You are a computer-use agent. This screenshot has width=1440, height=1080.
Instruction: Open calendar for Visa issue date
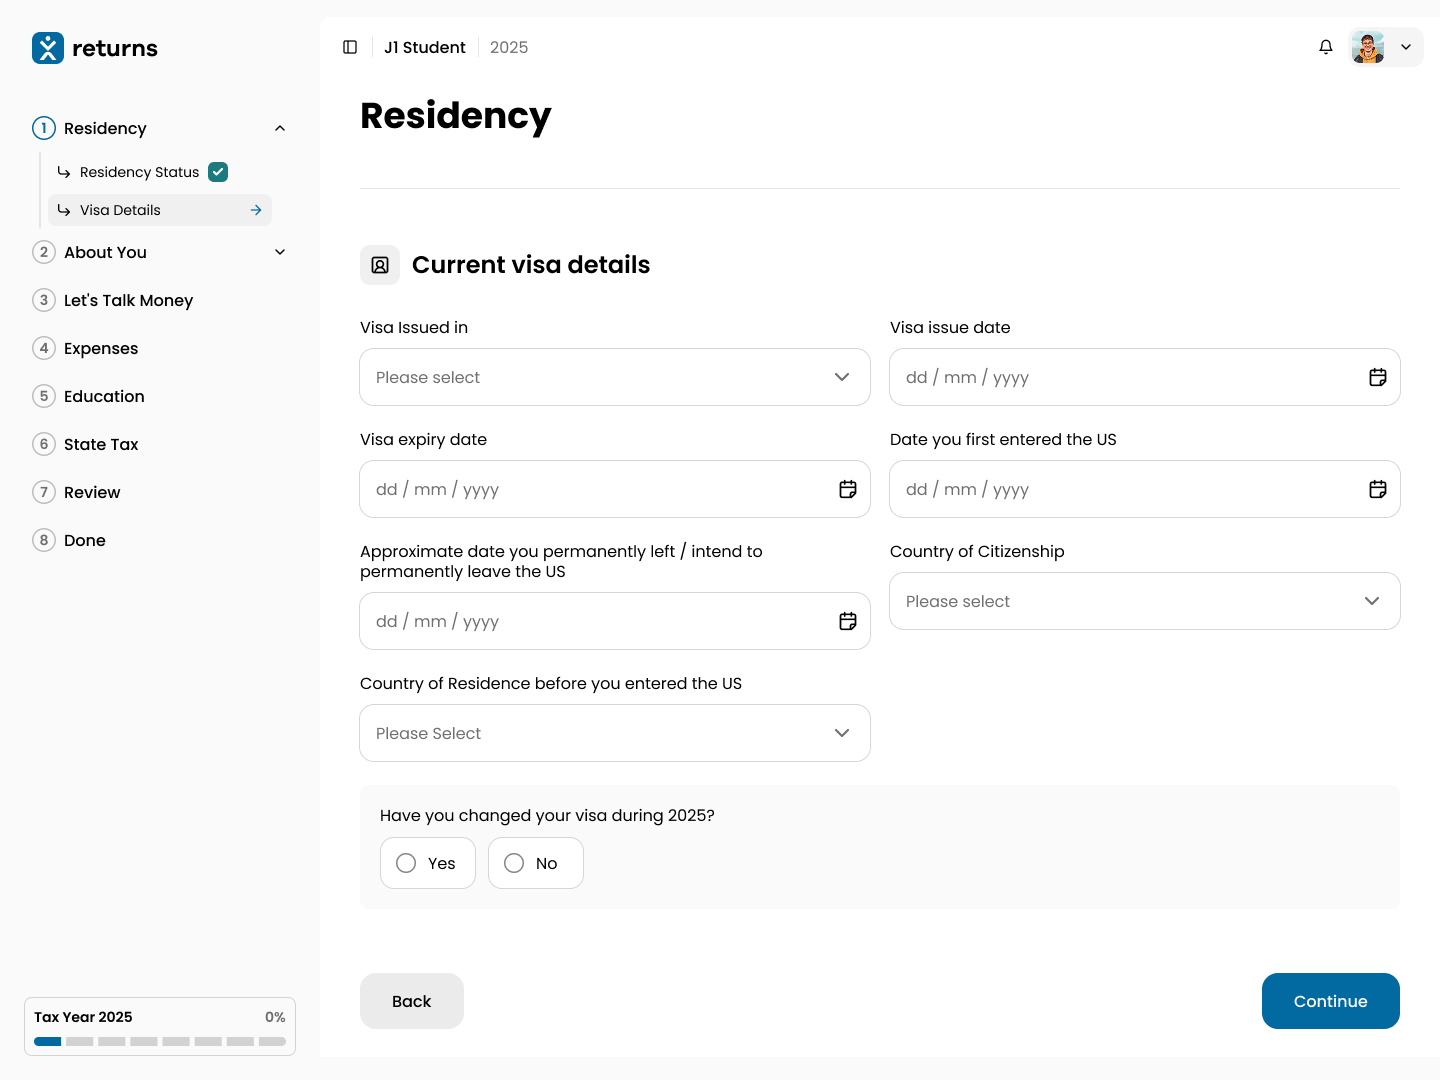click(1377, 377)
